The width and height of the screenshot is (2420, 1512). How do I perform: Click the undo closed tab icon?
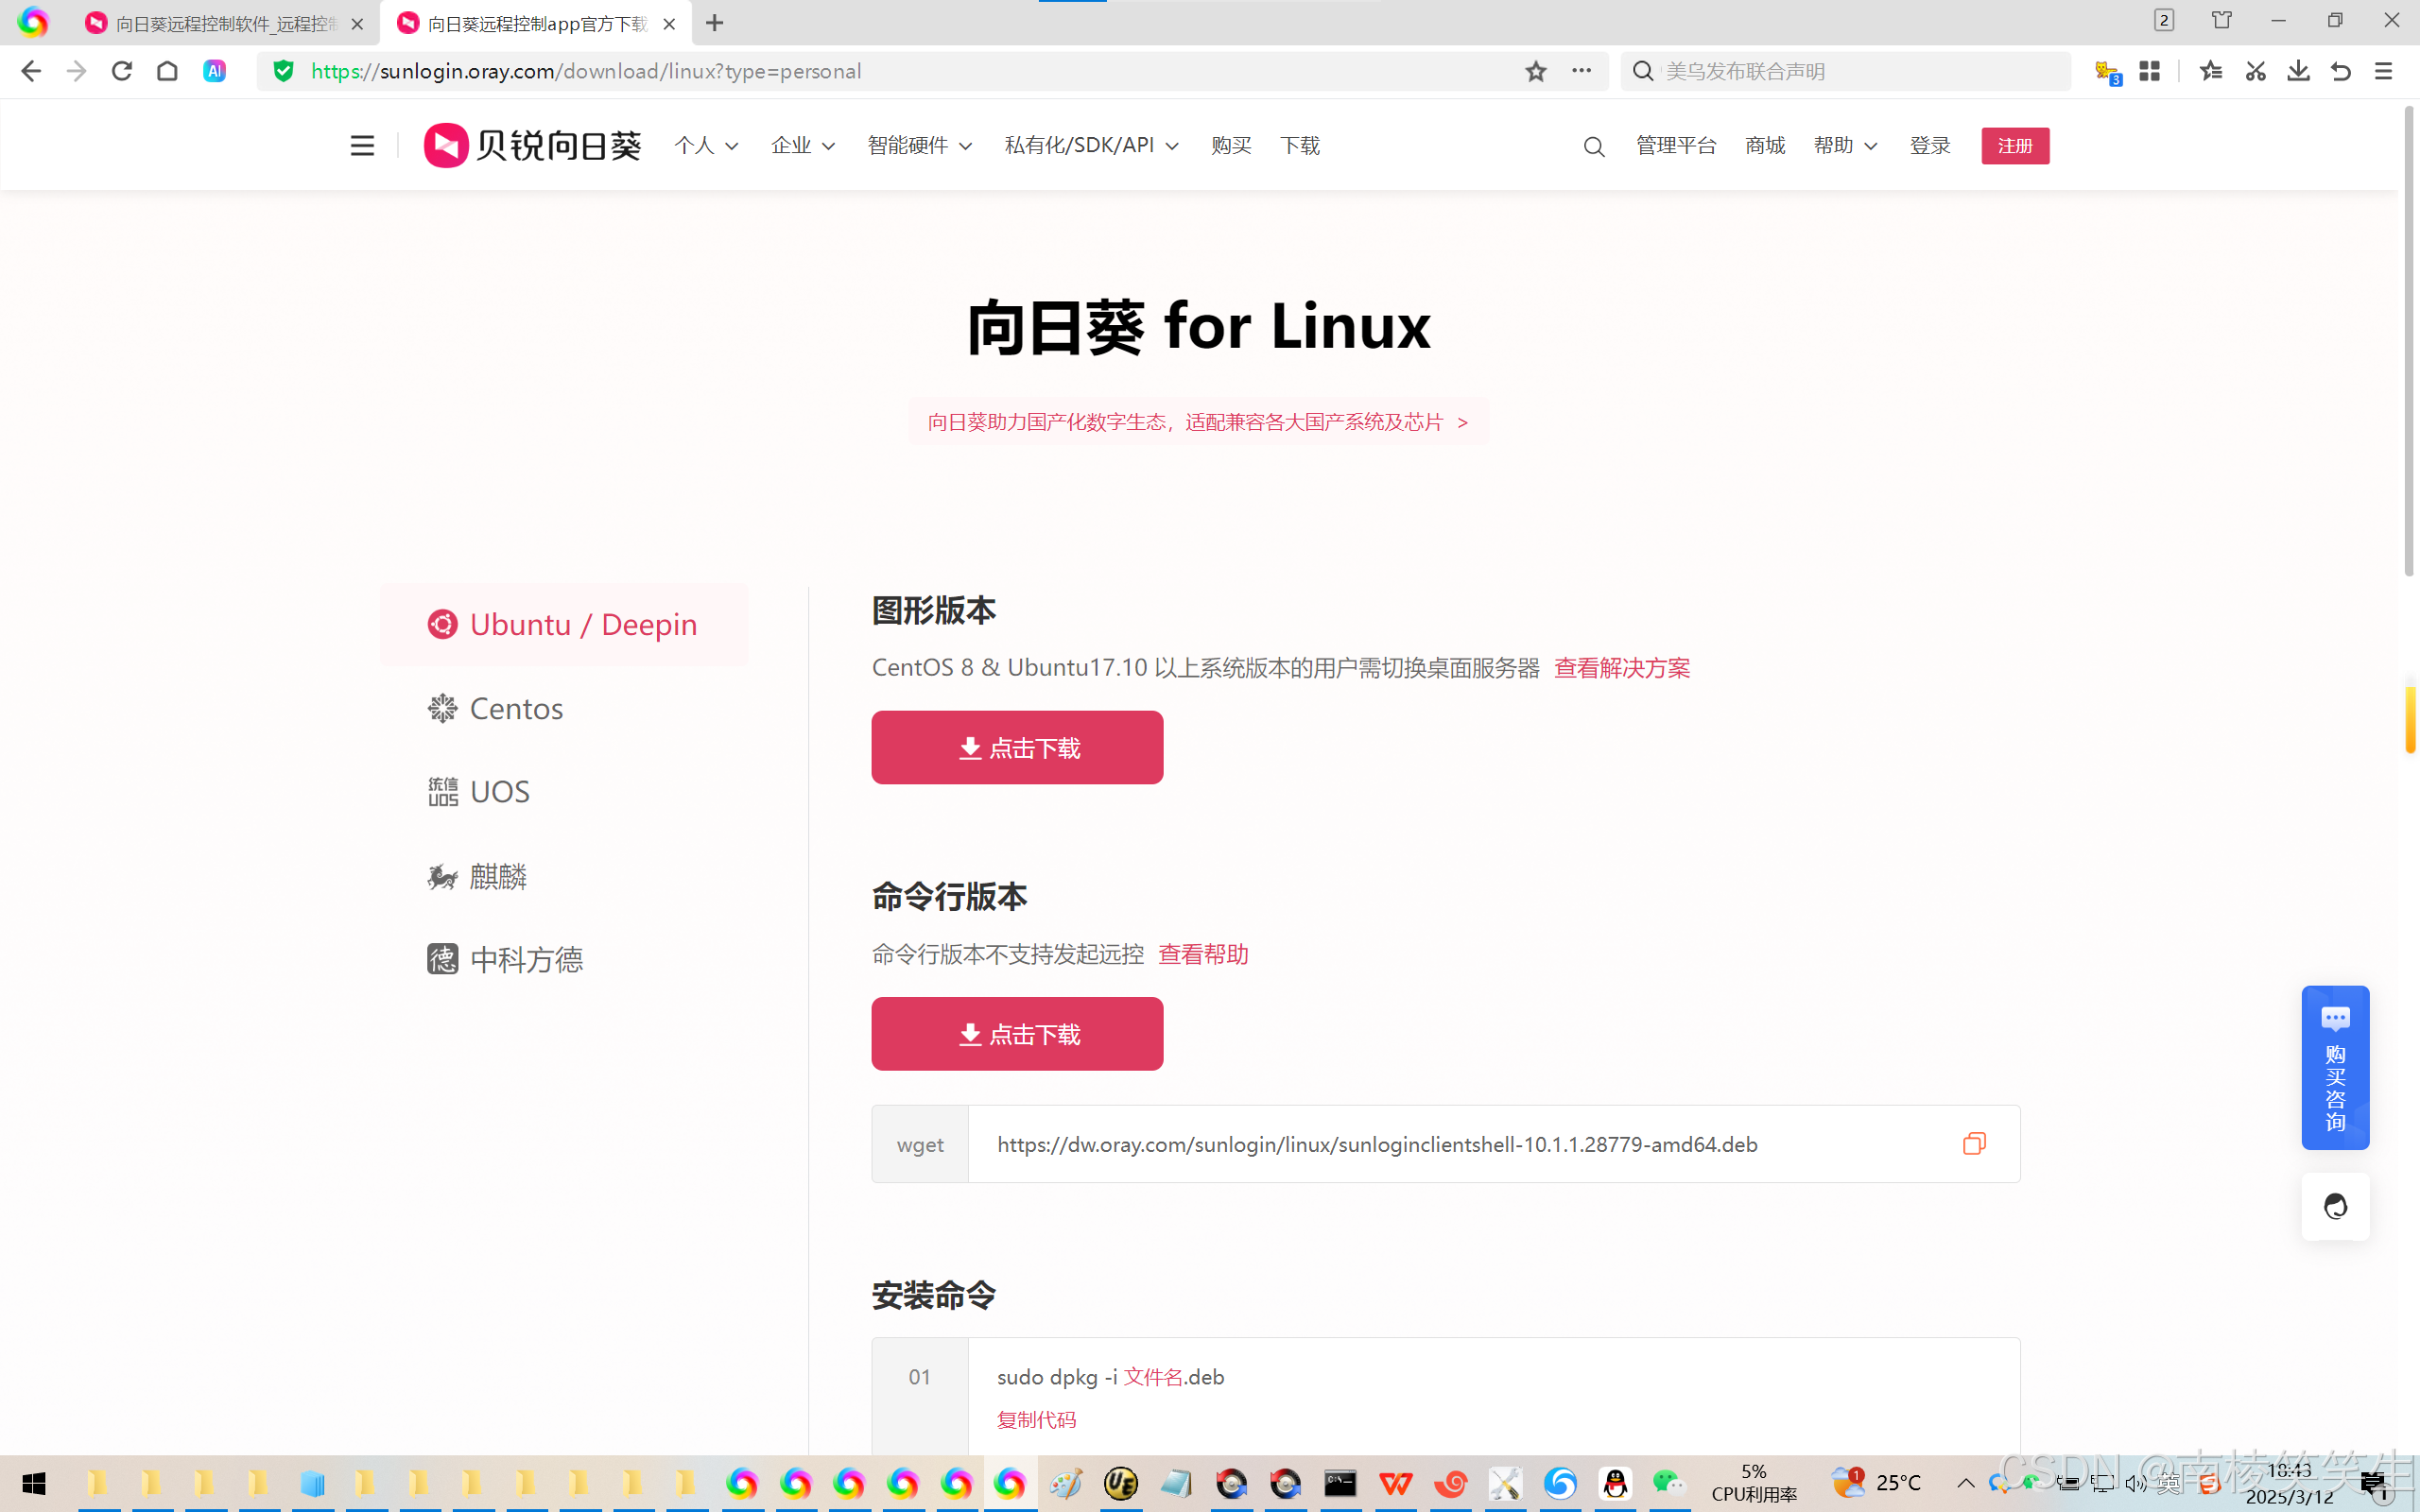[2341, 71]
